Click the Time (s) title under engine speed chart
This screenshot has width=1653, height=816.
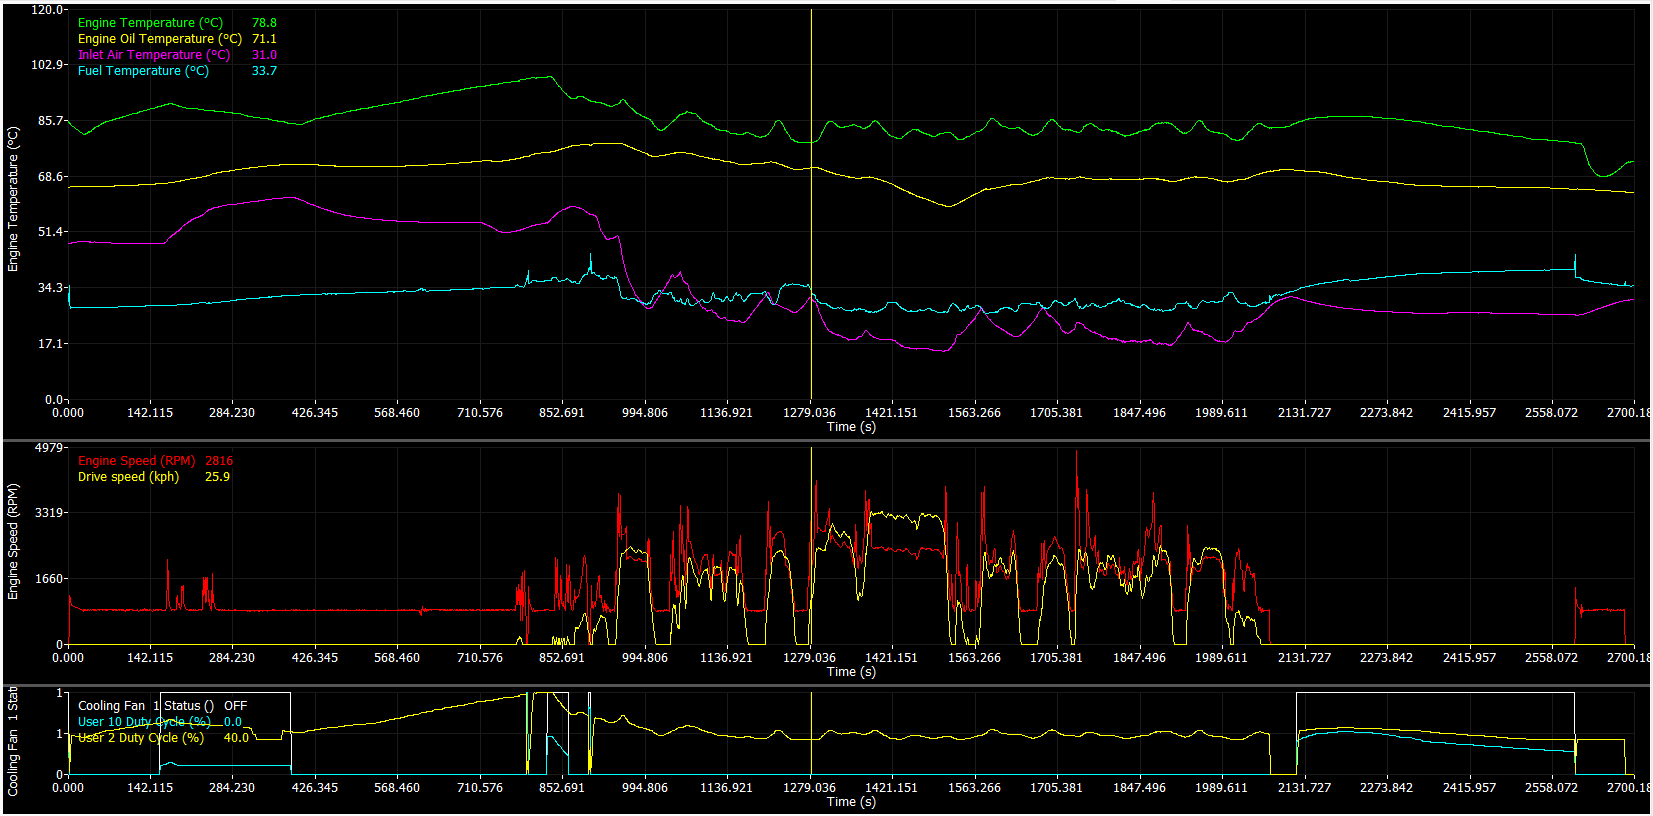click(x=851, y=672)
